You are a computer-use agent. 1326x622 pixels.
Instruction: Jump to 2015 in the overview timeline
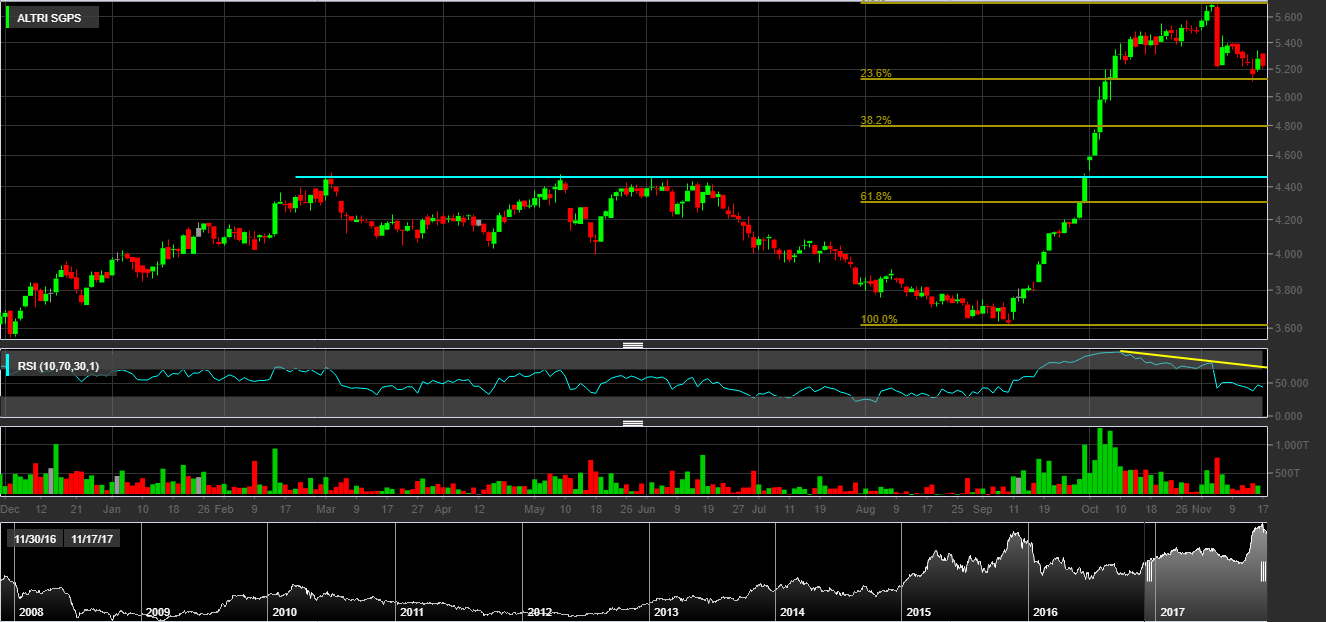click(x=919, y=610)
